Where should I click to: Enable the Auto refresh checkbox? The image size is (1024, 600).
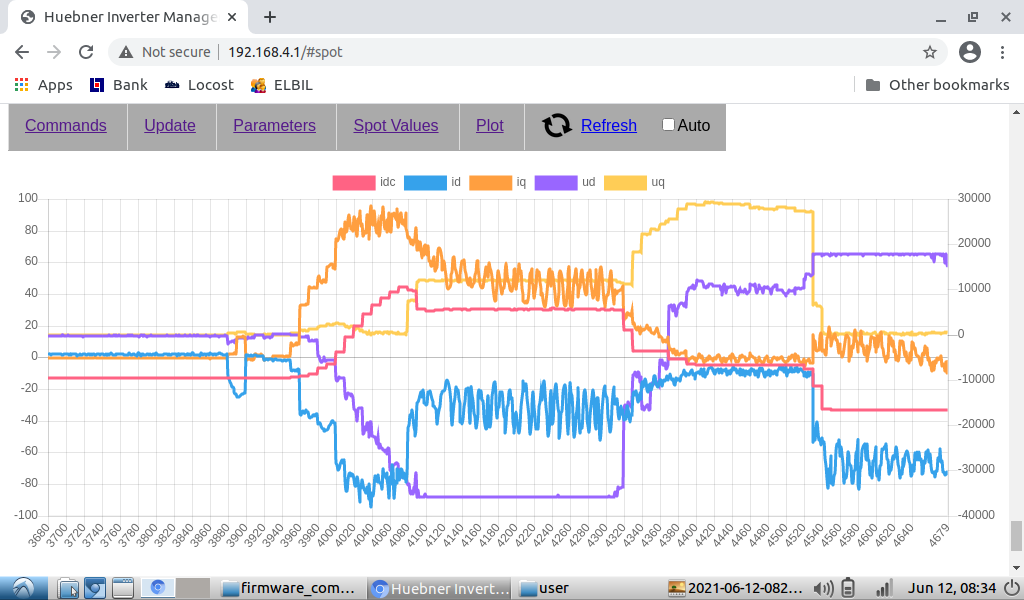[669, 125]
